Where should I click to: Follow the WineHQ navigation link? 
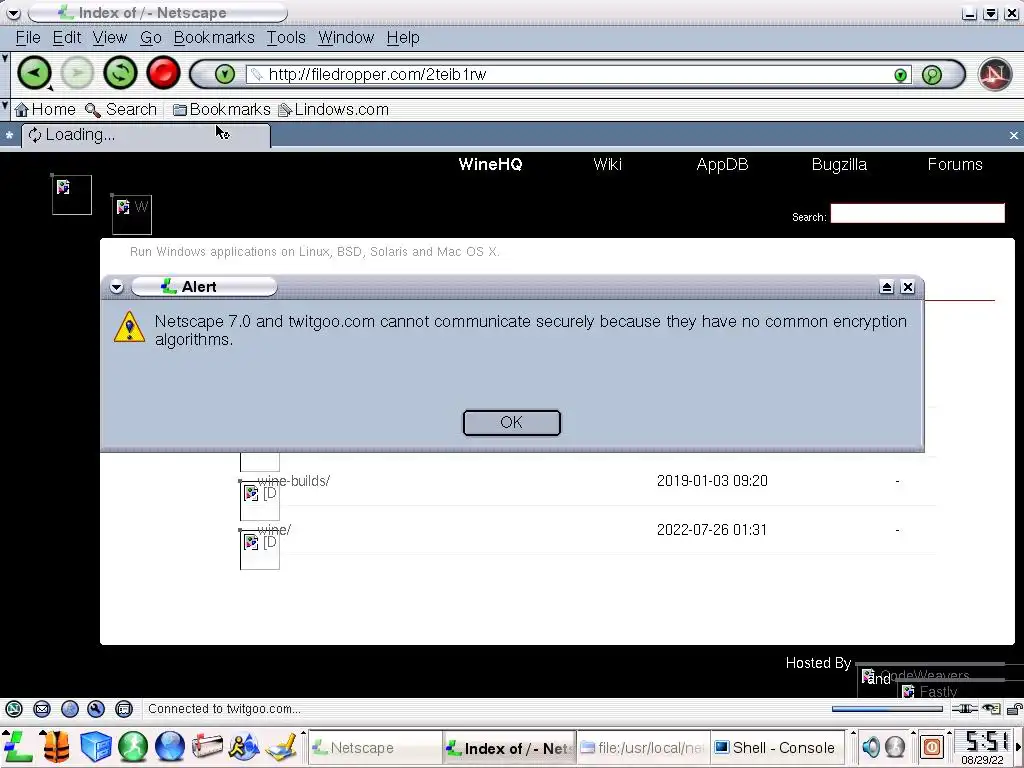point(490,165)
